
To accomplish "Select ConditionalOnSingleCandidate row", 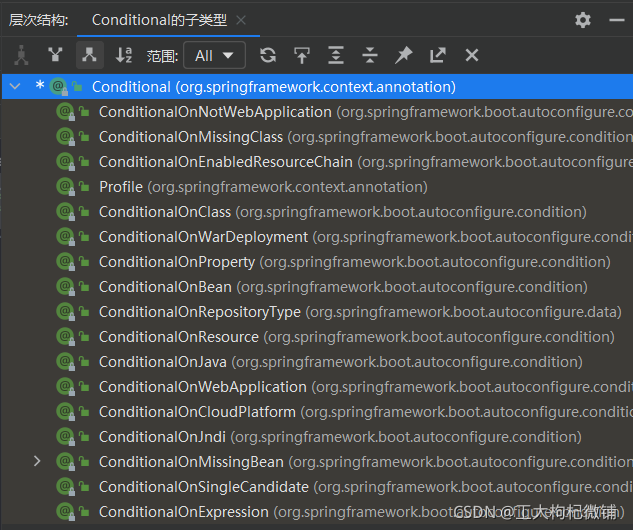I will (x=317, y=487).
